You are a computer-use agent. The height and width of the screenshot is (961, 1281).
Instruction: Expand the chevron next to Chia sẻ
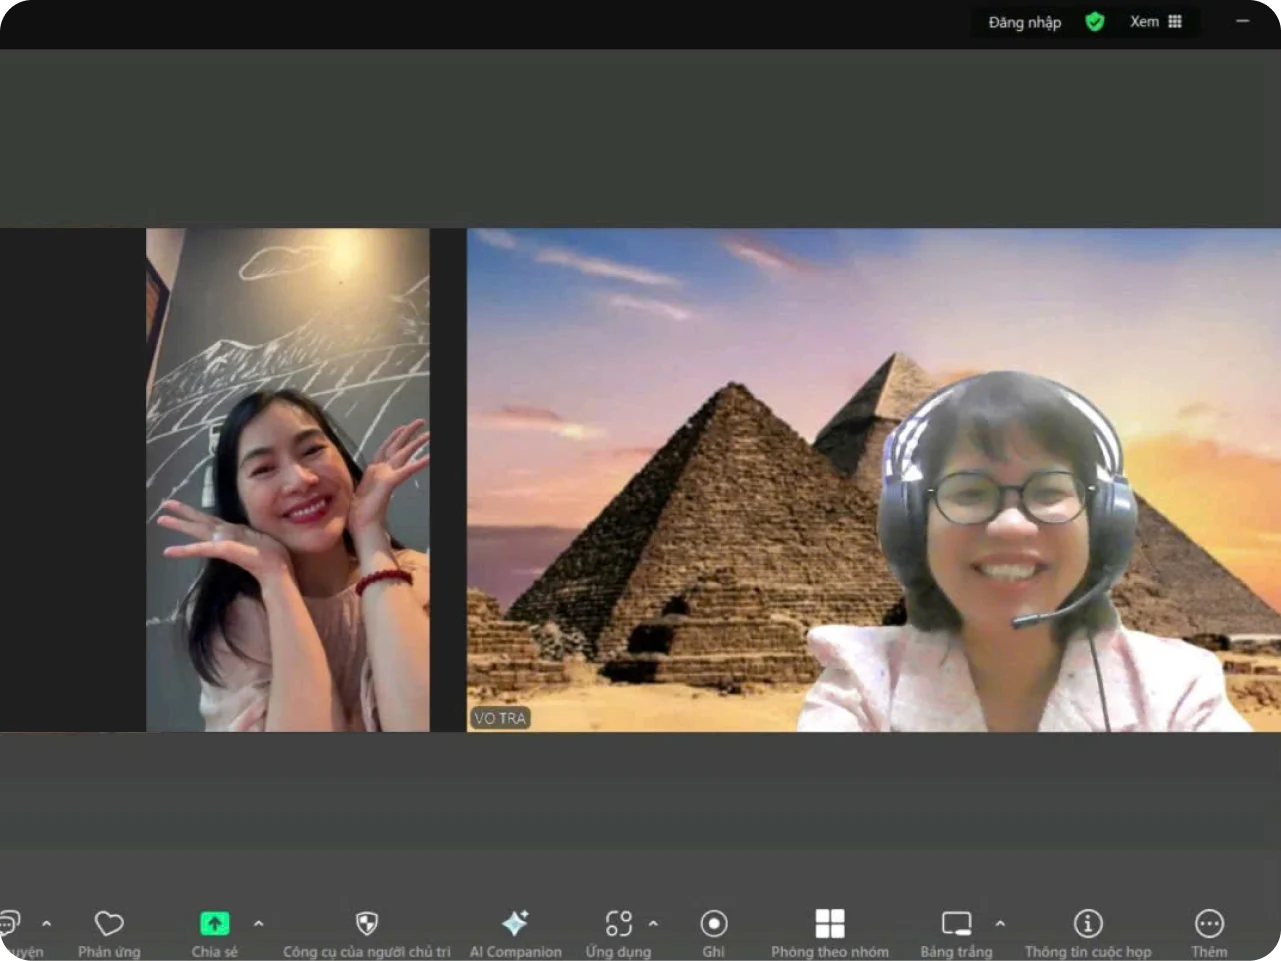click(x=258, y=924)
